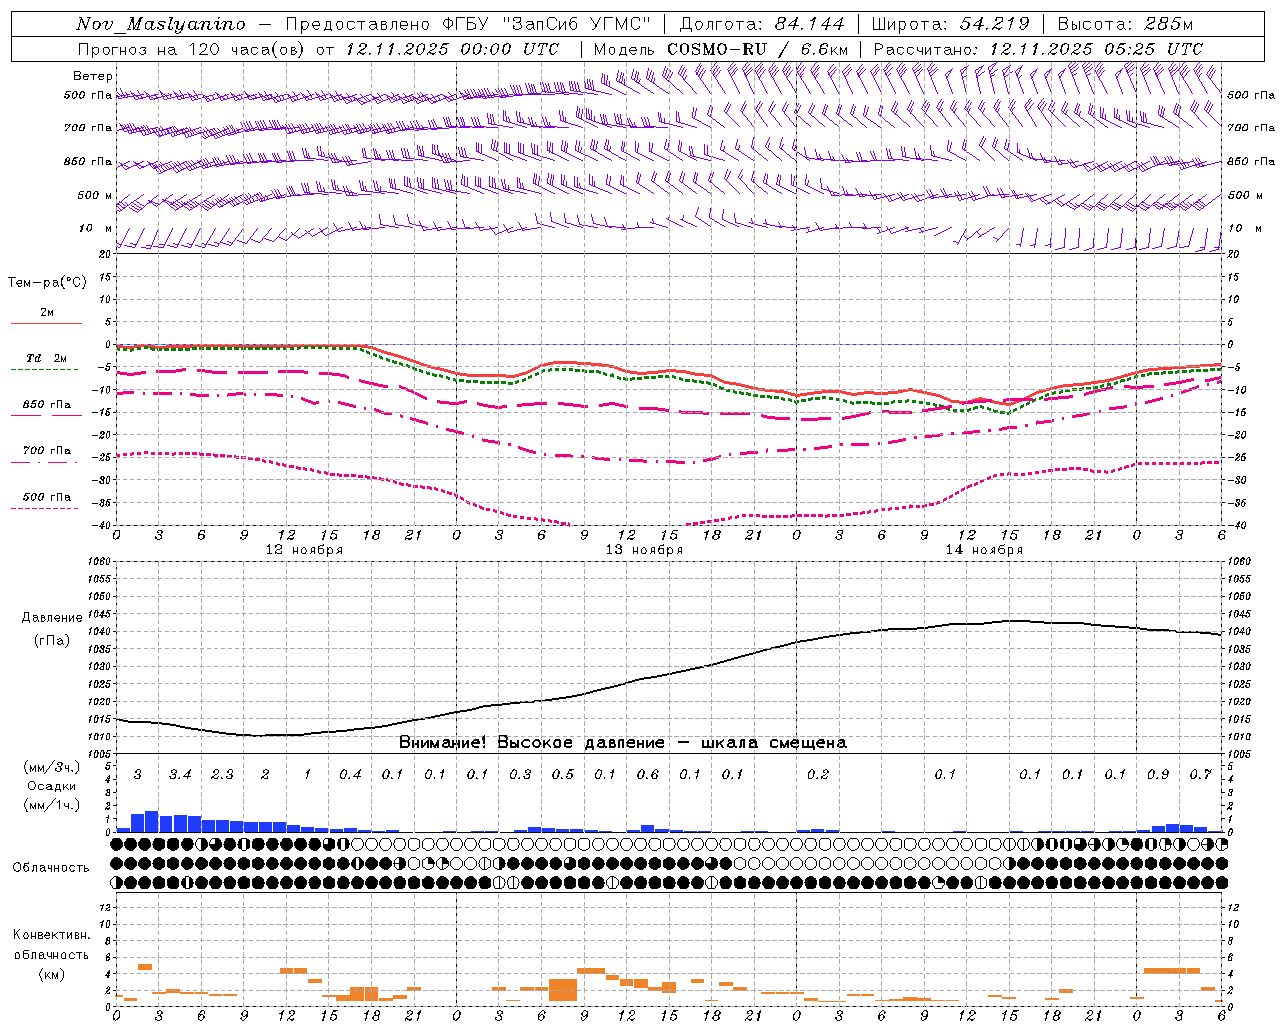Click the 0.4 precipitation value
This screenshot has height=1024, width=1280.
tap(350, 775)
